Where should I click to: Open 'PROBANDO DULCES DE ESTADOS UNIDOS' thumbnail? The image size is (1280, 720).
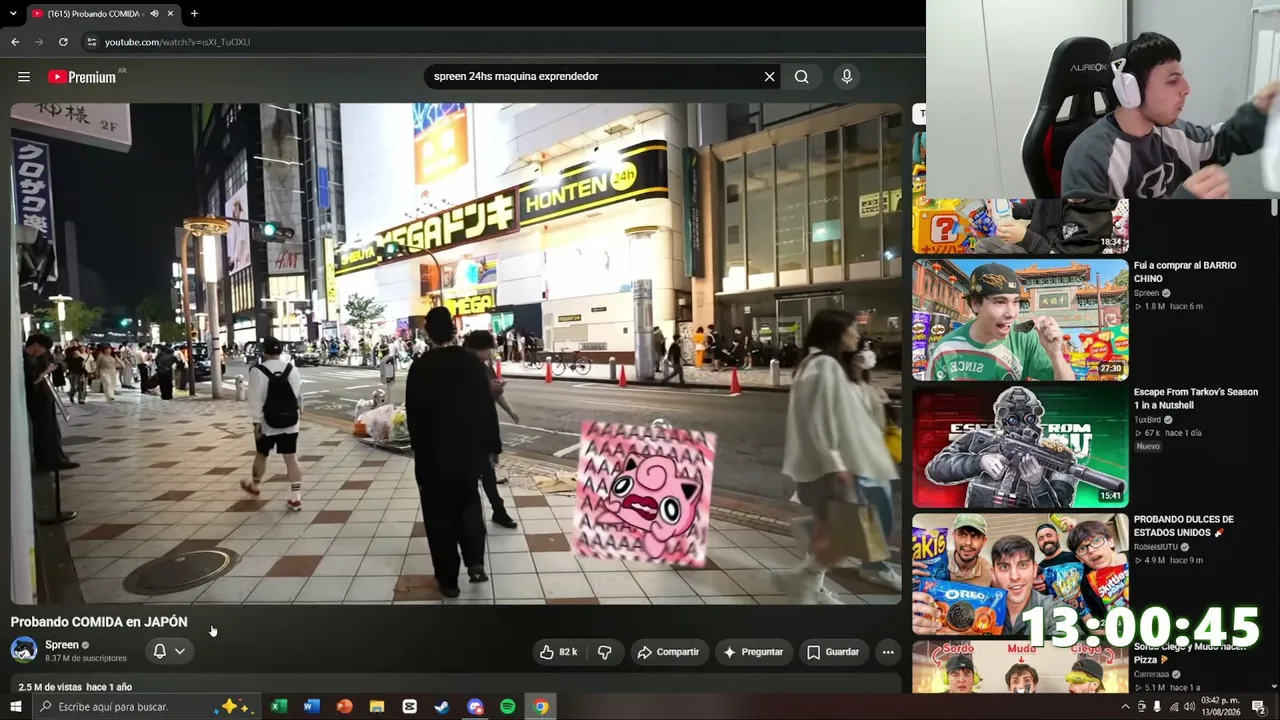(1020, 574)
